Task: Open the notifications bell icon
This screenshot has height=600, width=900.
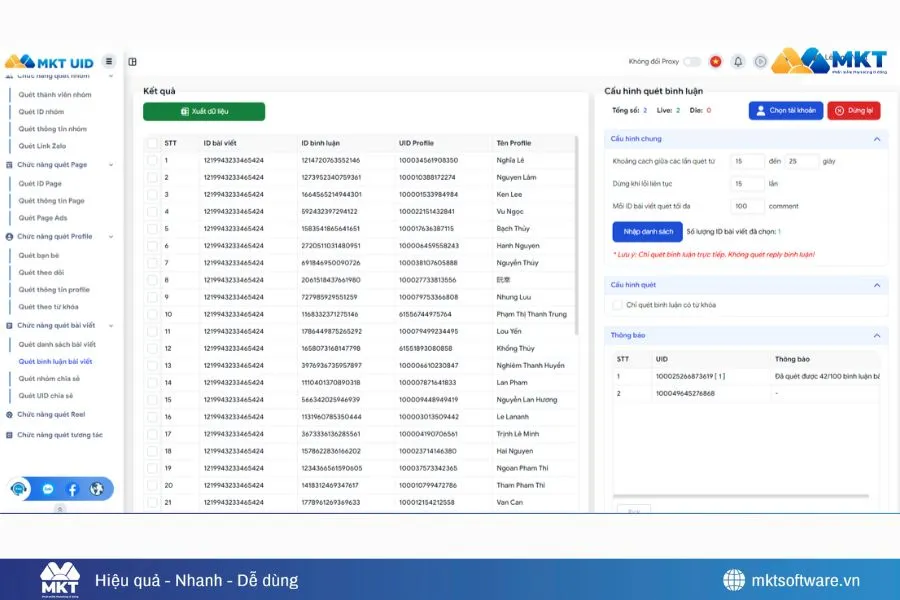Action: coord(738,61)
